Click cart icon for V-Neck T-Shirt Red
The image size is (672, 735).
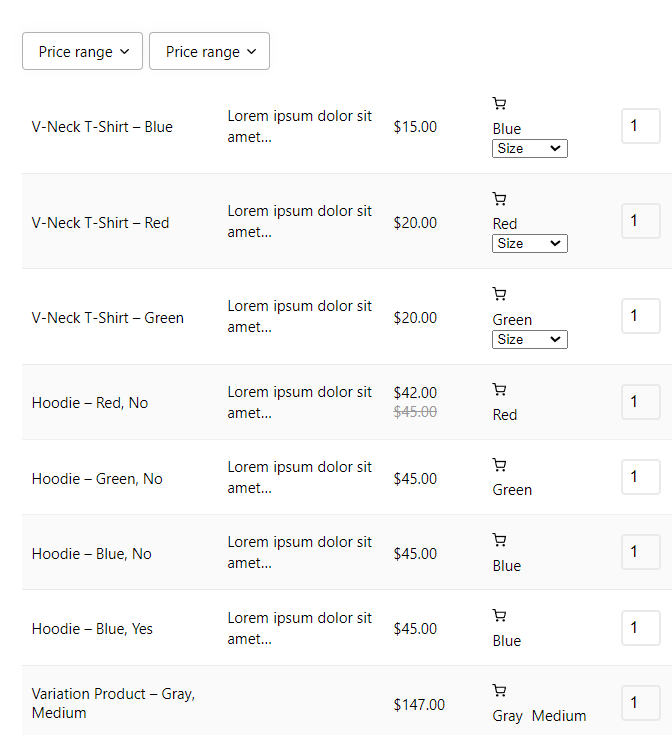[499, 199]
